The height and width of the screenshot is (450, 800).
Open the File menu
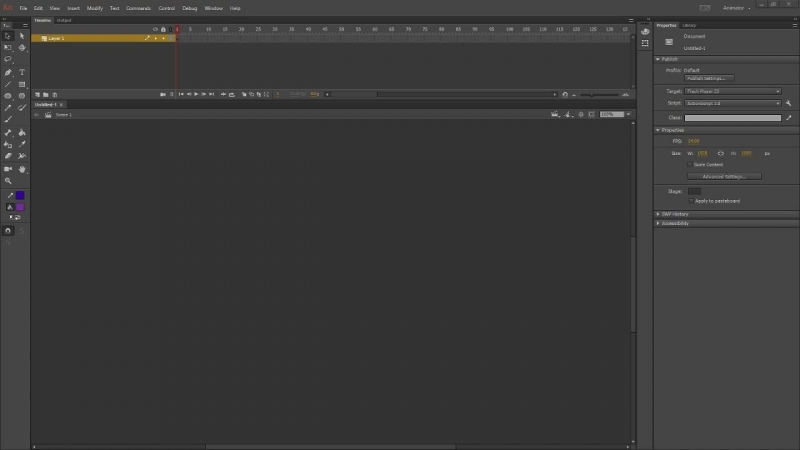(x=23, y=8)
